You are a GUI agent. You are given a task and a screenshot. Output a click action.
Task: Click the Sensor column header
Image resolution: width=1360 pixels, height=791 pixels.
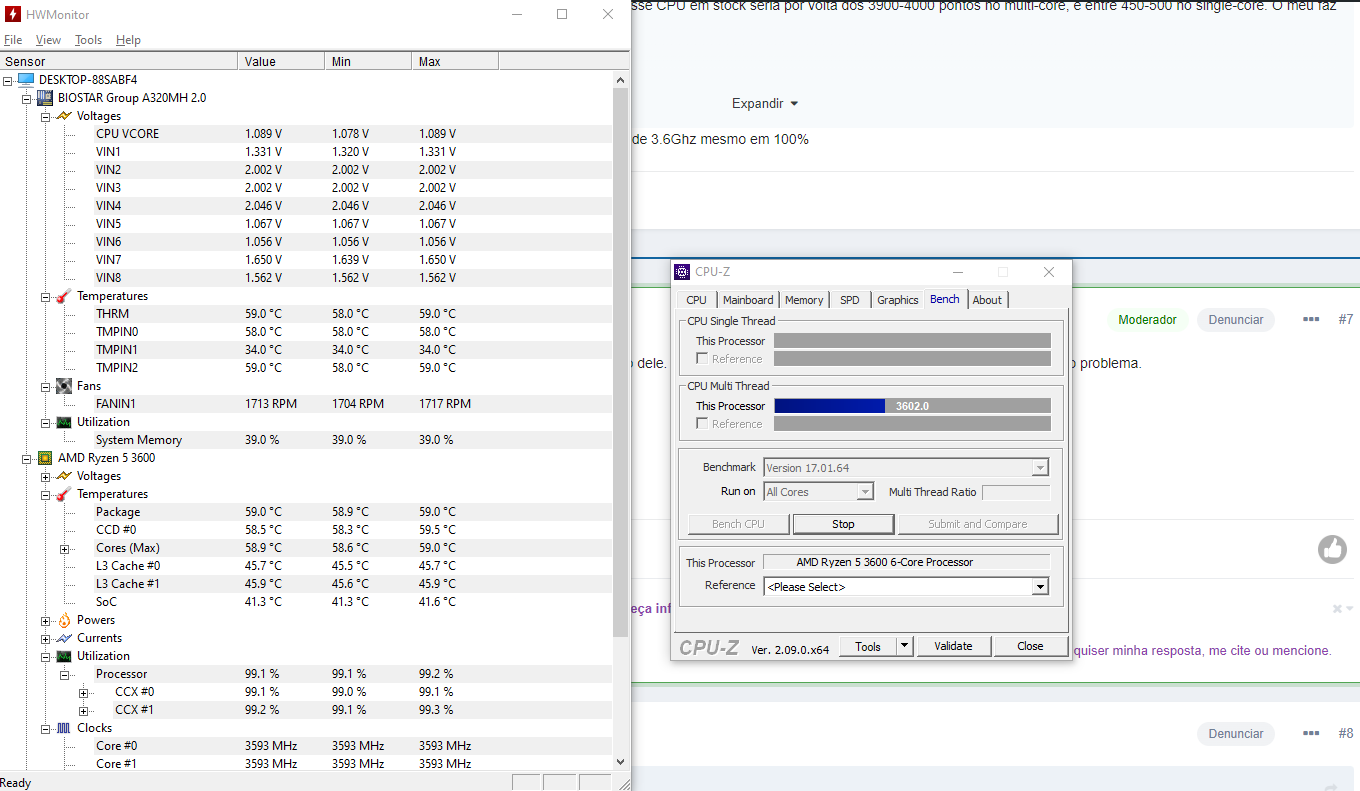(x=119, y=62)
